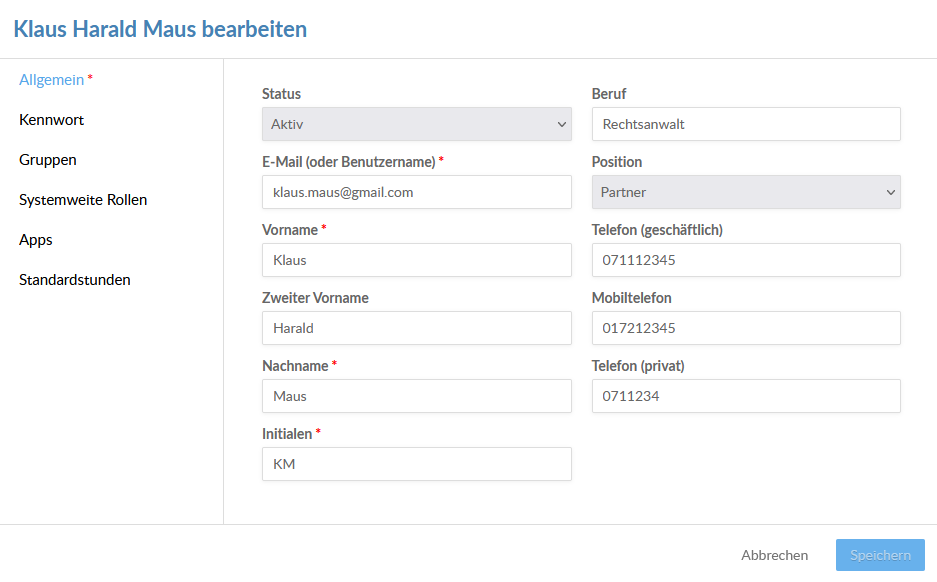The height and width of the screenshot is (582, 937).
Task: Click the Initialen field showing KM
Action: pos(417,464)
